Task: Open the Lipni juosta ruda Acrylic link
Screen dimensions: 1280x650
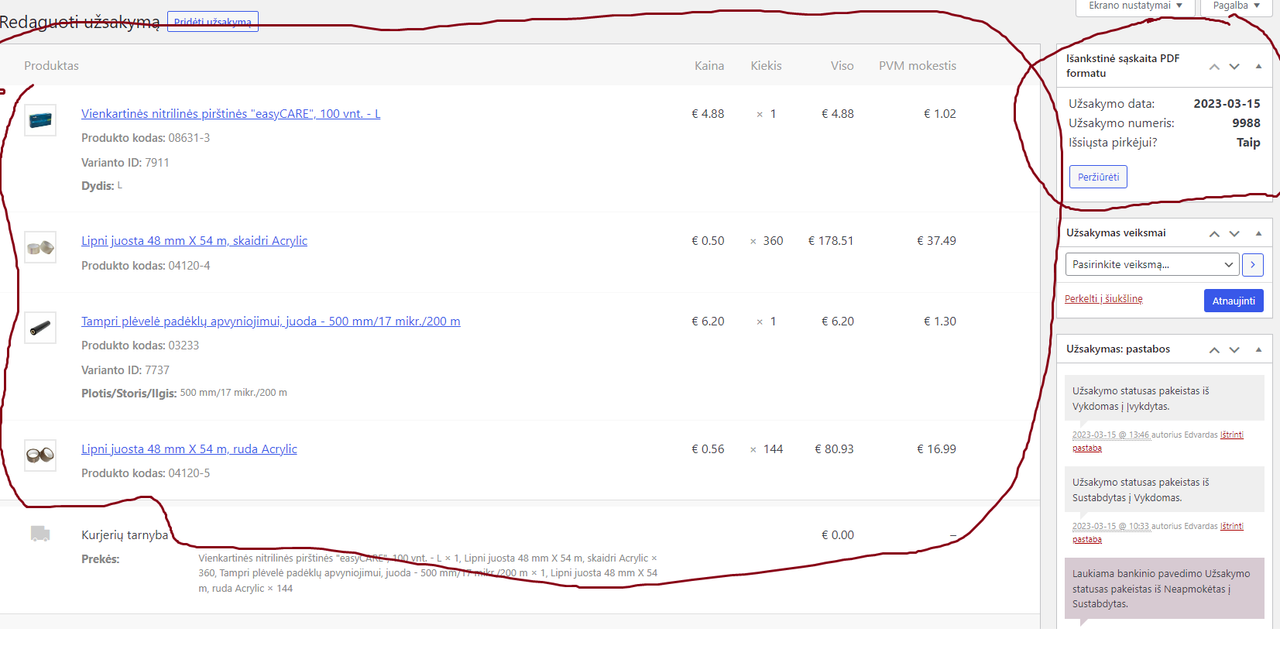Action: (189, 449)
